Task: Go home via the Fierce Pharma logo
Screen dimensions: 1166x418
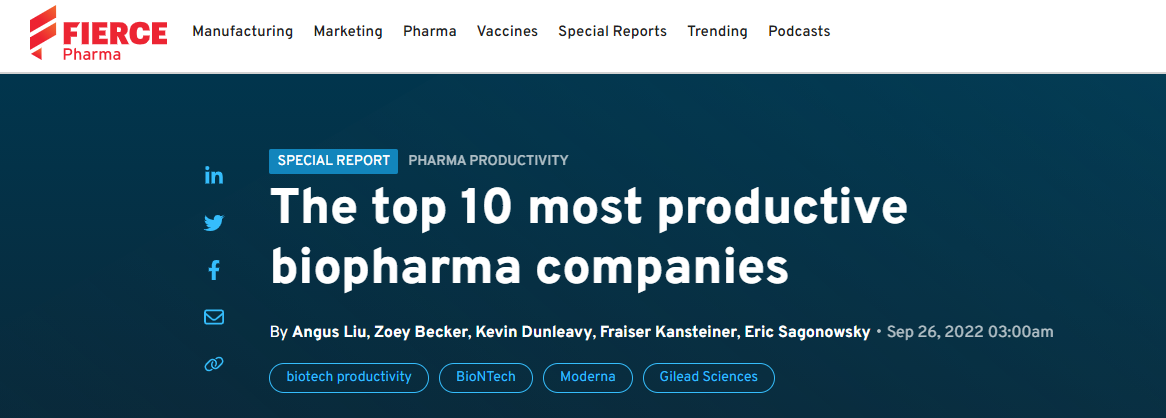Action: pyautogui.click(x=98, y=33)
